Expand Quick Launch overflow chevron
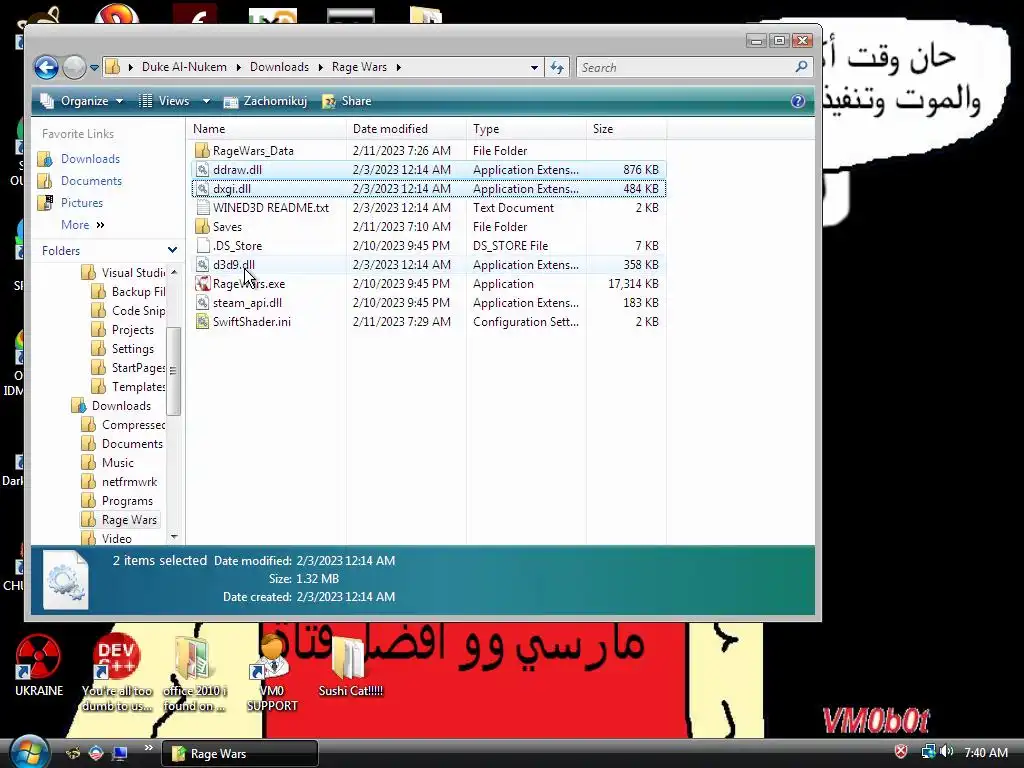This screenshot has width=1024, height=768. point(148,748)
